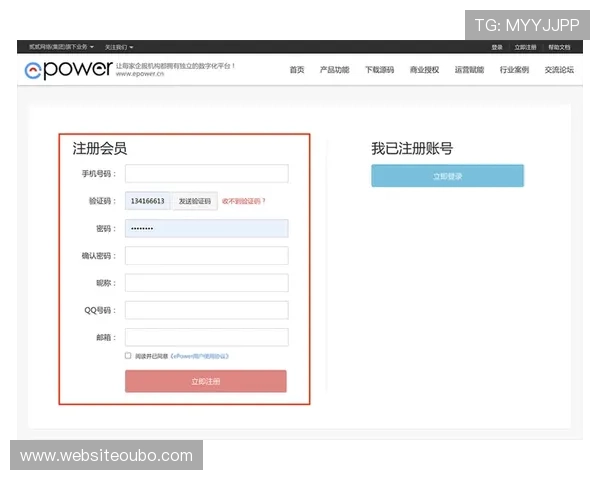Focus the 确认密码 input field

[207, 256]
